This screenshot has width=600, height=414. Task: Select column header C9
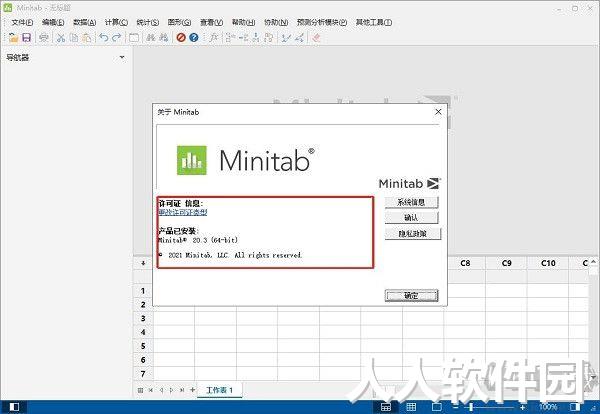pyautogui.click(x=506, y=263)
